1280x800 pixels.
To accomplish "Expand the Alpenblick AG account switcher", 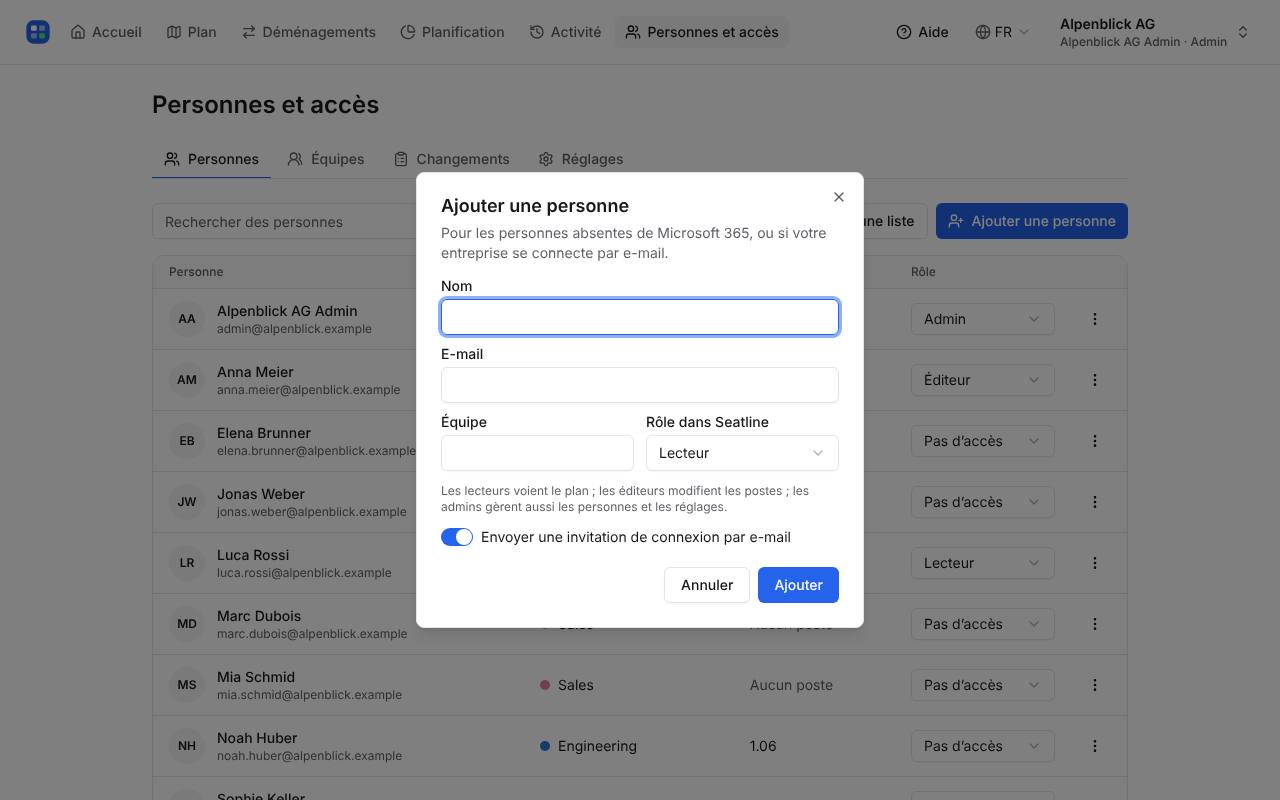I will pos(1154,32).
